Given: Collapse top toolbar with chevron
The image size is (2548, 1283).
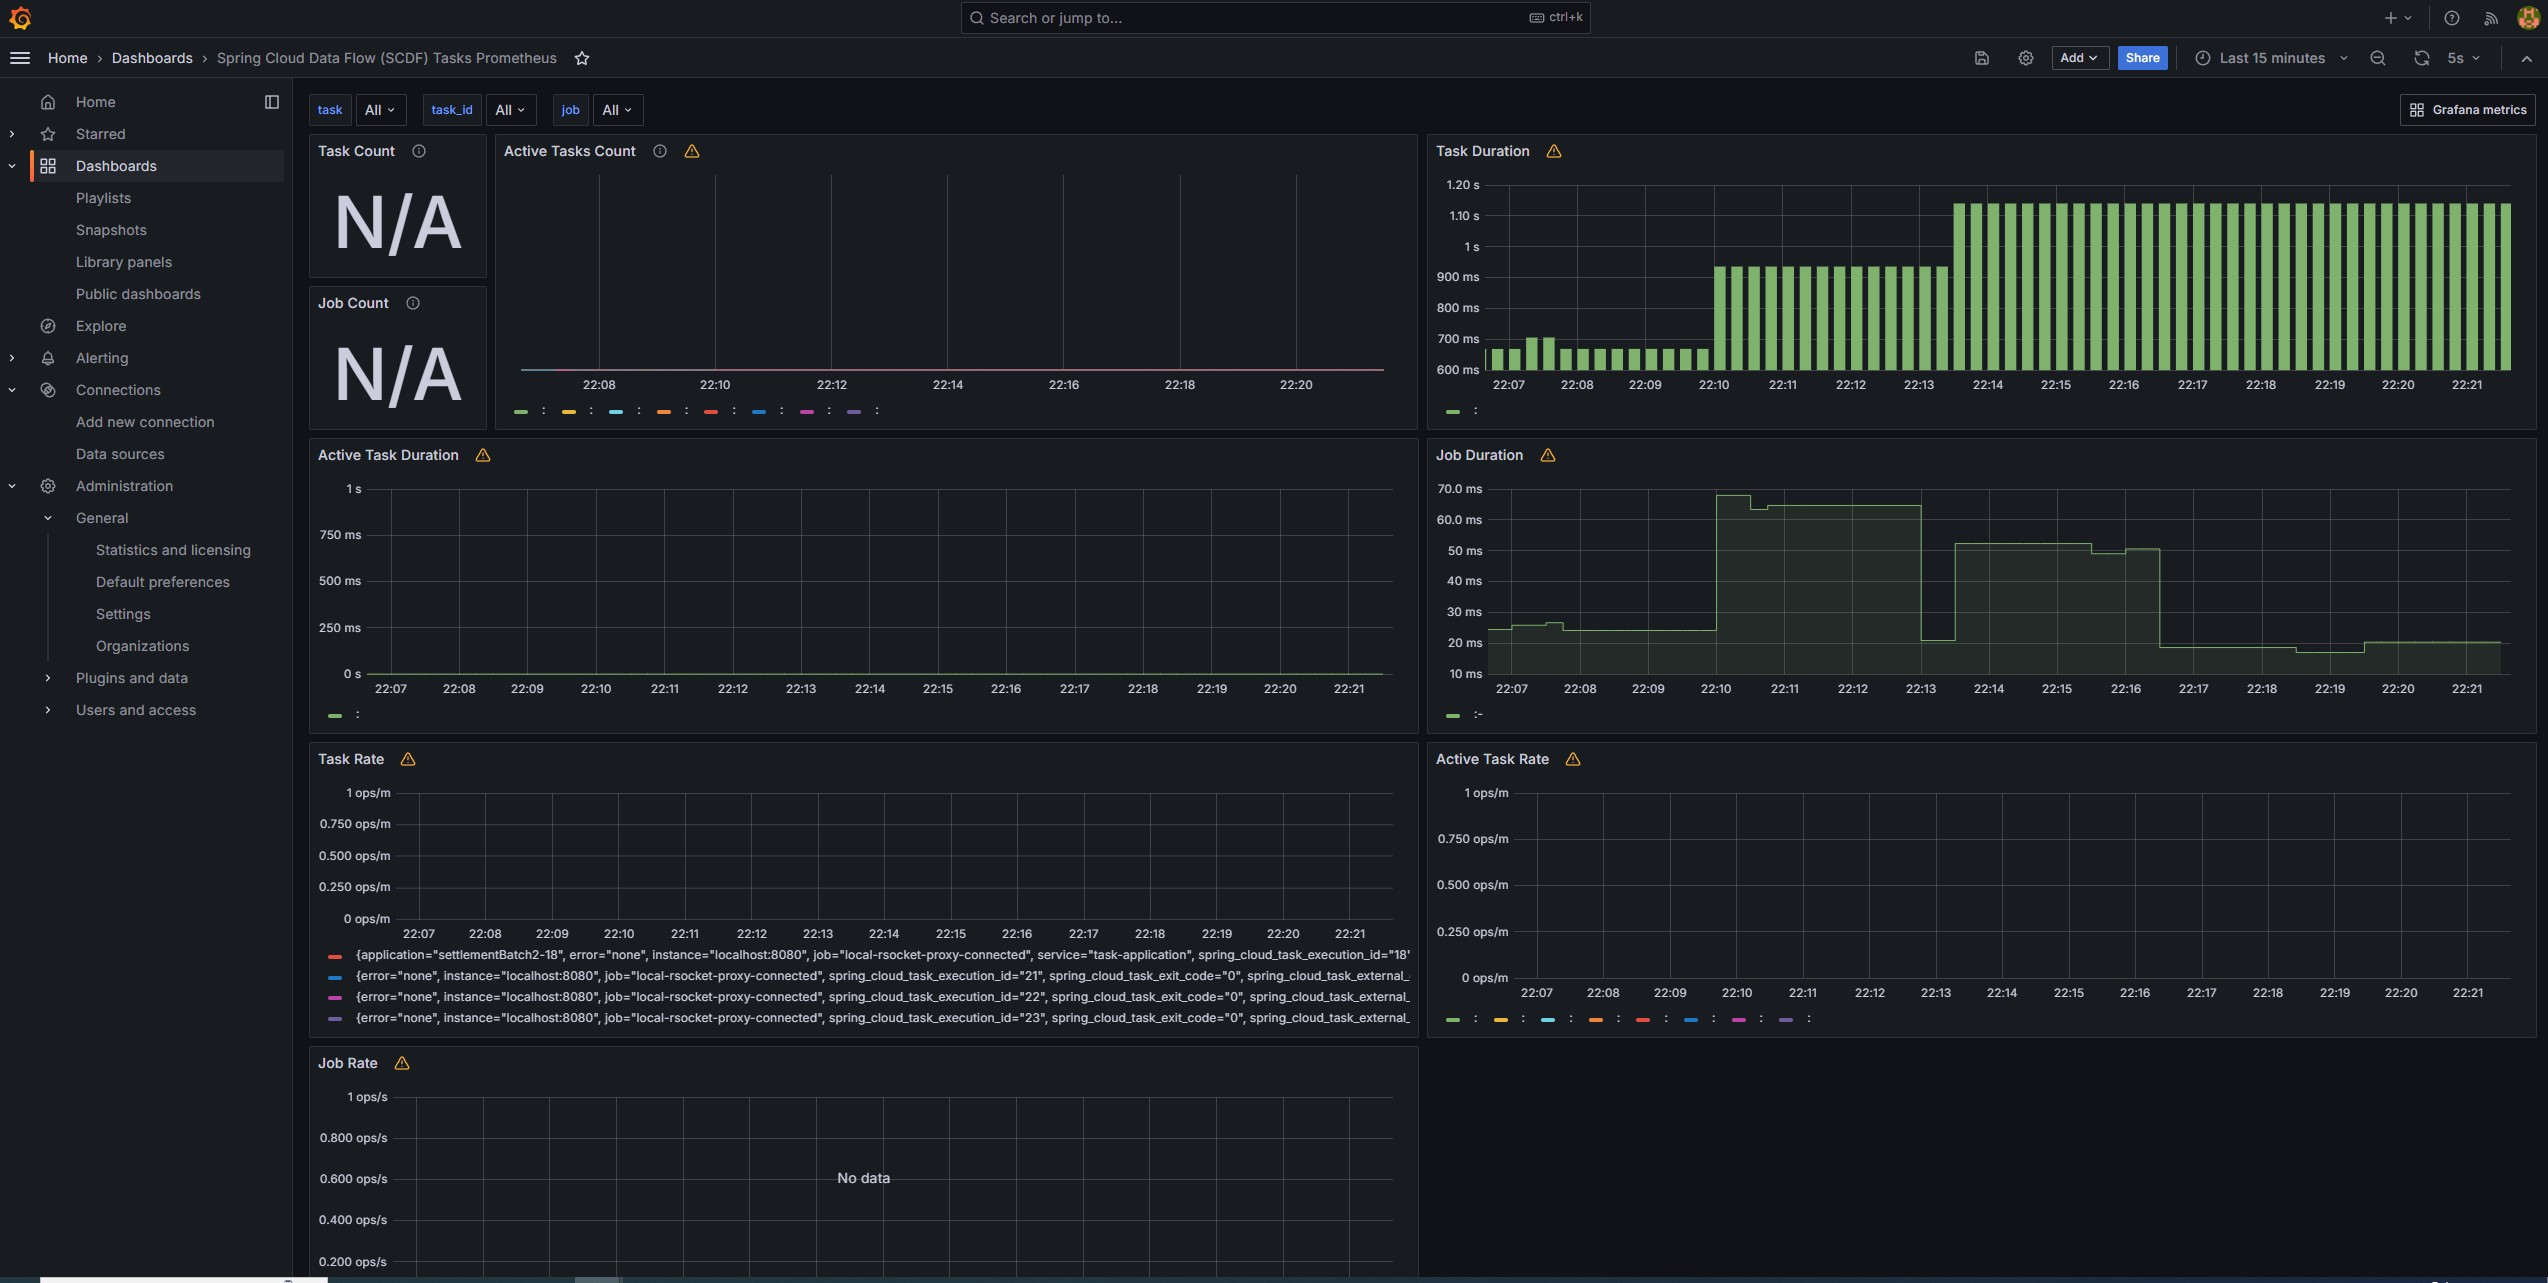Looking at the screenshot, I should 2526,58.
